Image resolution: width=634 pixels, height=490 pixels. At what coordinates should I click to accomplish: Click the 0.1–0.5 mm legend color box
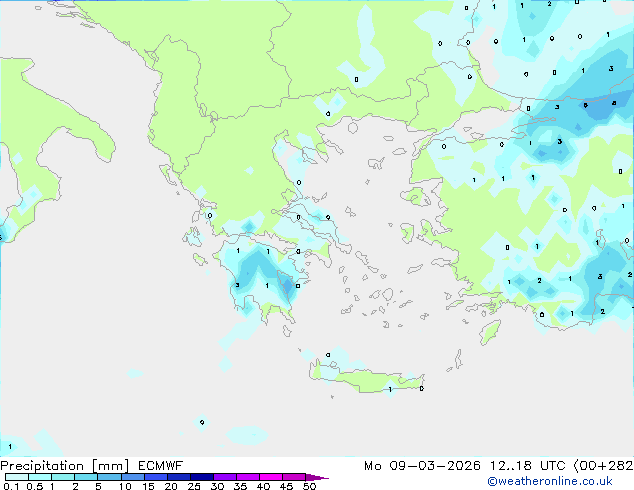point(17,477)
